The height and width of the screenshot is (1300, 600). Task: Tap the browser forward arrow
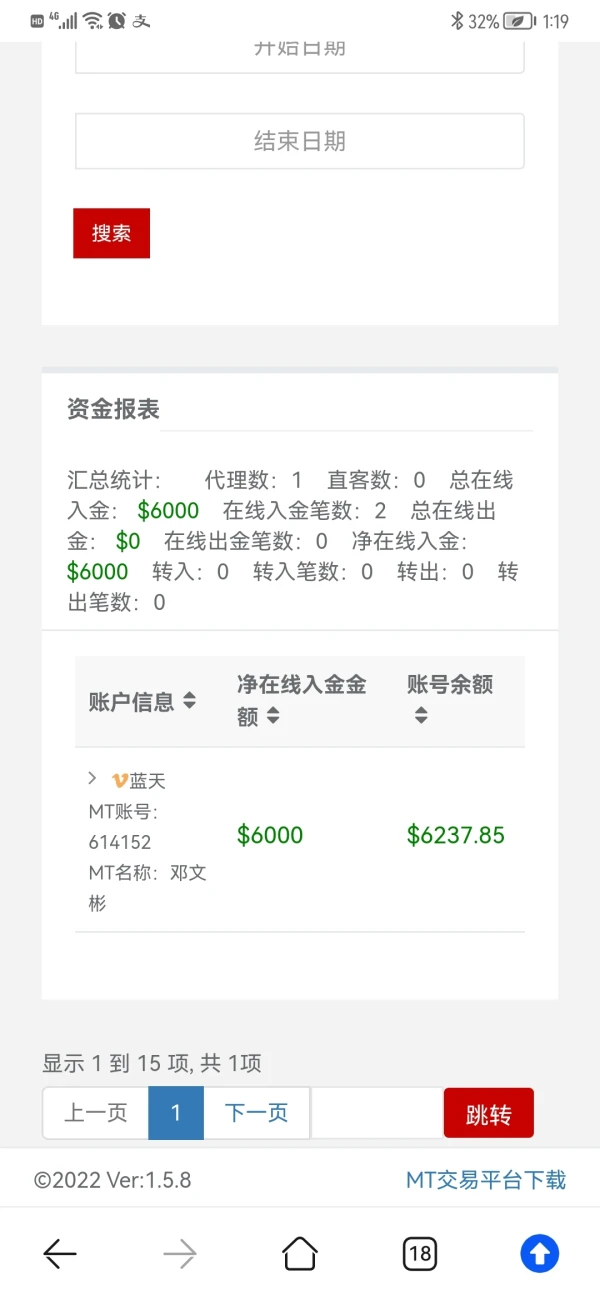(180, 1253)
